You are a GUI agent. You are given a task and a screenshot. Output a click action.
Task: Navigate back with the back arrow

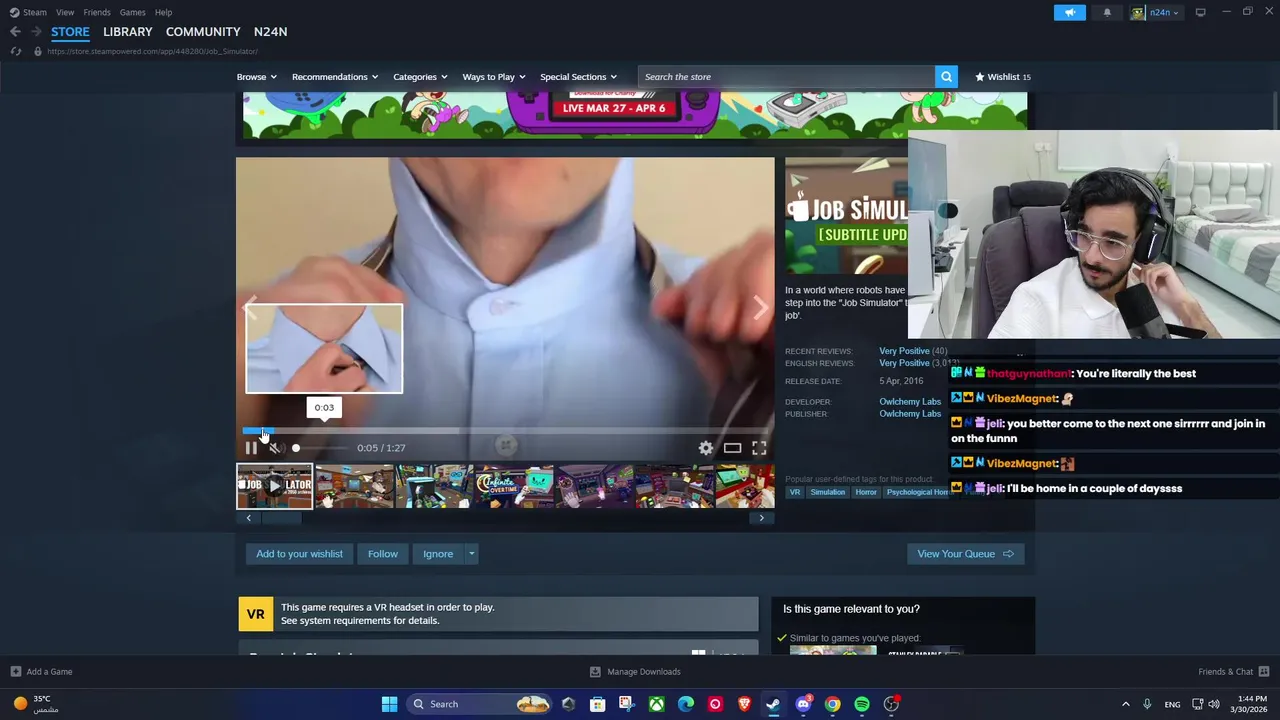point(15,32)
